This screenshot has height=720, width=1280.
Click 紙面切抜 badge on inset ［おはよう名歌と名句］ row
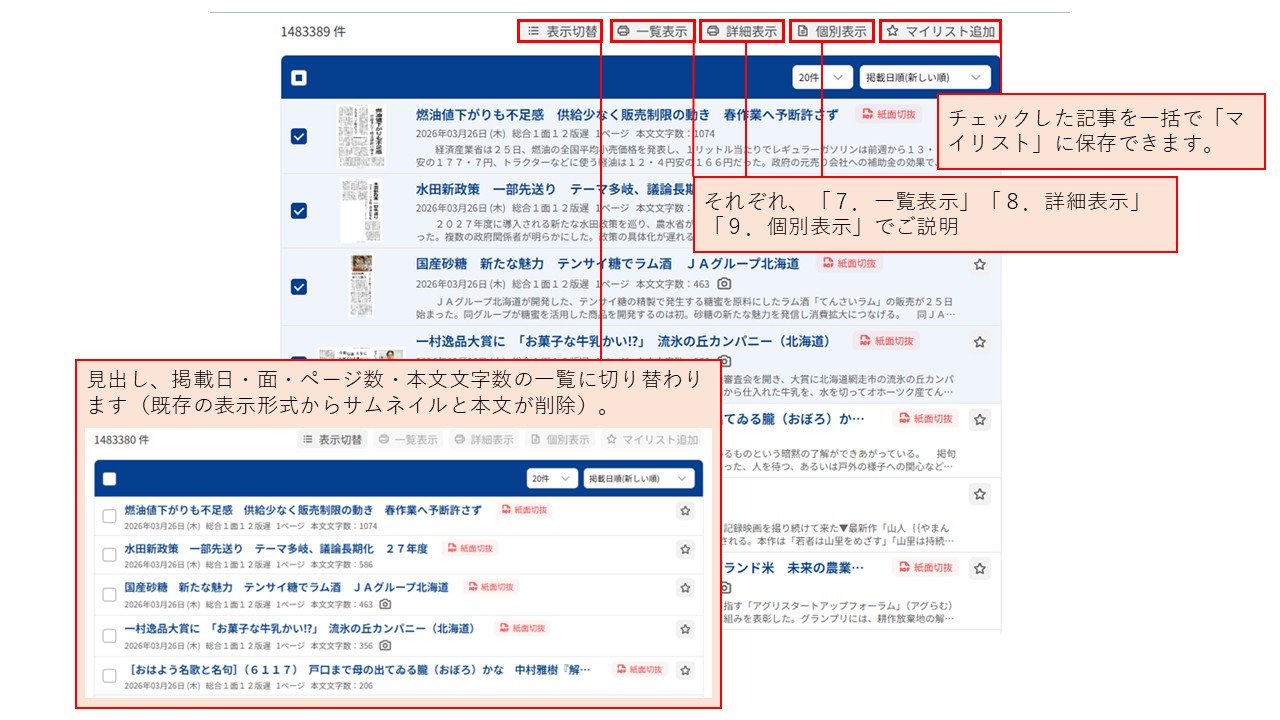638,669
